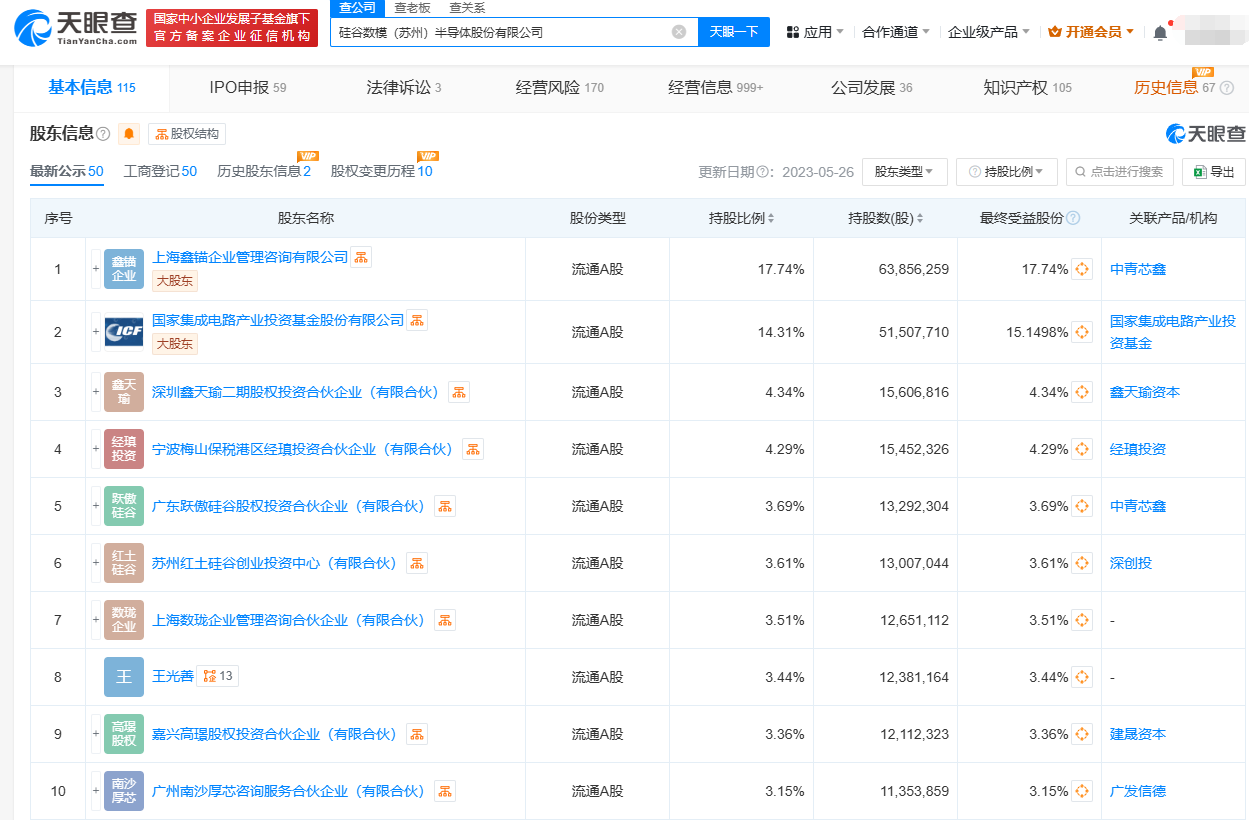Click help icon next to 最终受益股份 header
Screen dimensions: 1249x820
tap(1073, 218)
